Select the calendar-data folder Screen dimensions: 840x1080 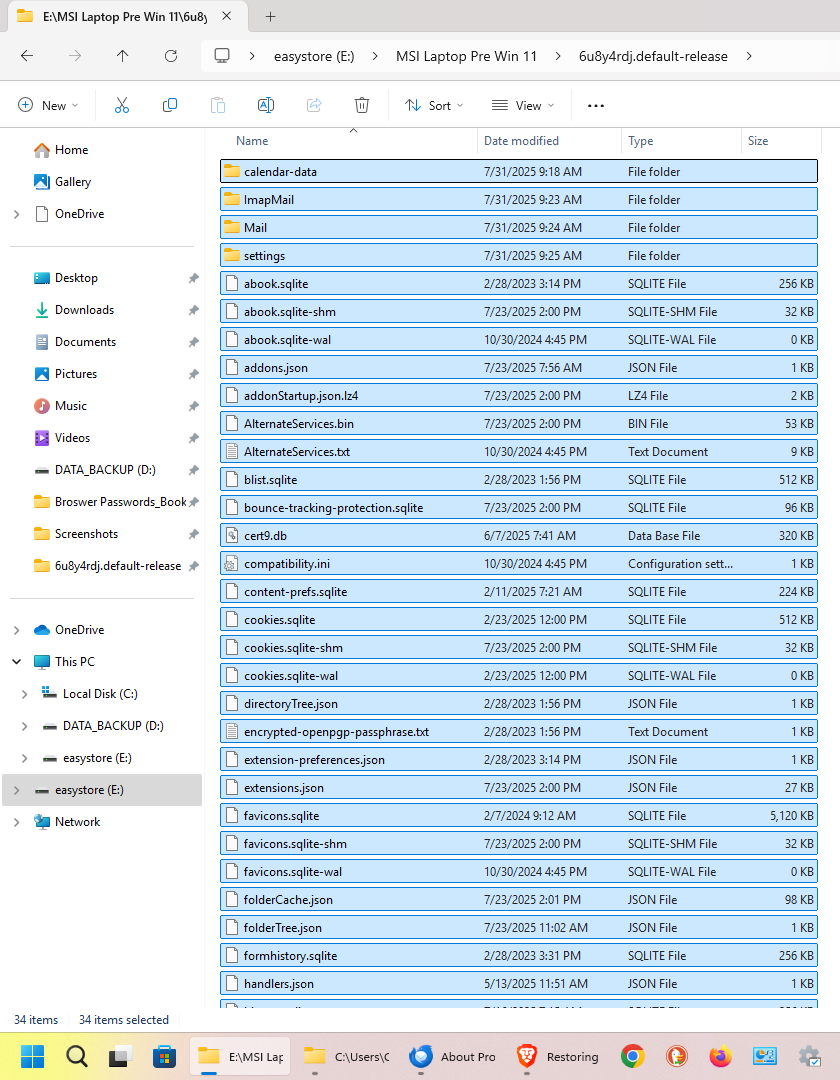(518, 172)
